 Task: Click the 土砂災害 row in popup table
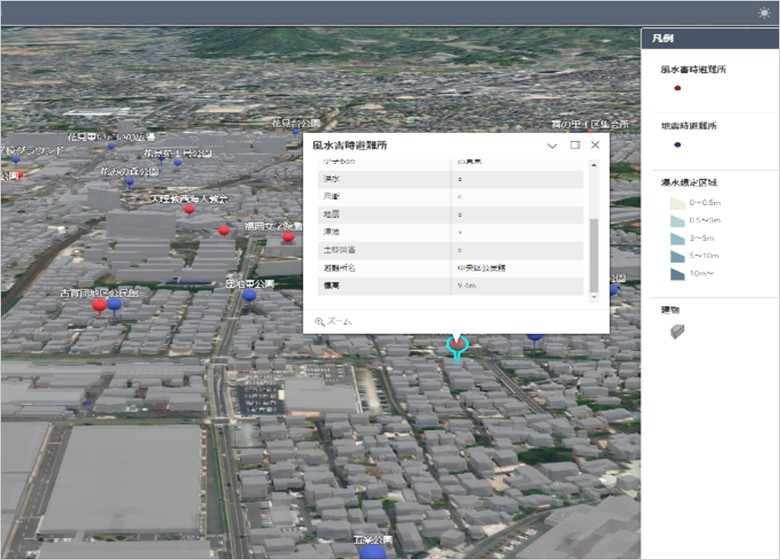pyautogui.click(x=451, y=250)
